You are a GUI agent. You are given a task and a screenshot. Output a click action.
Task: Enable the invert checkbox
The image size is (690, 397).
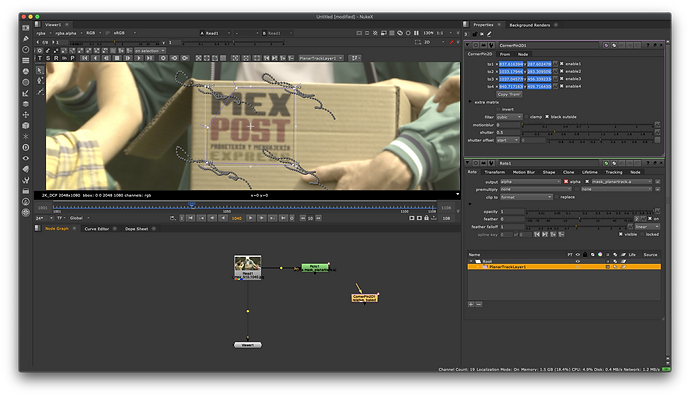click(x=499, y=109)
